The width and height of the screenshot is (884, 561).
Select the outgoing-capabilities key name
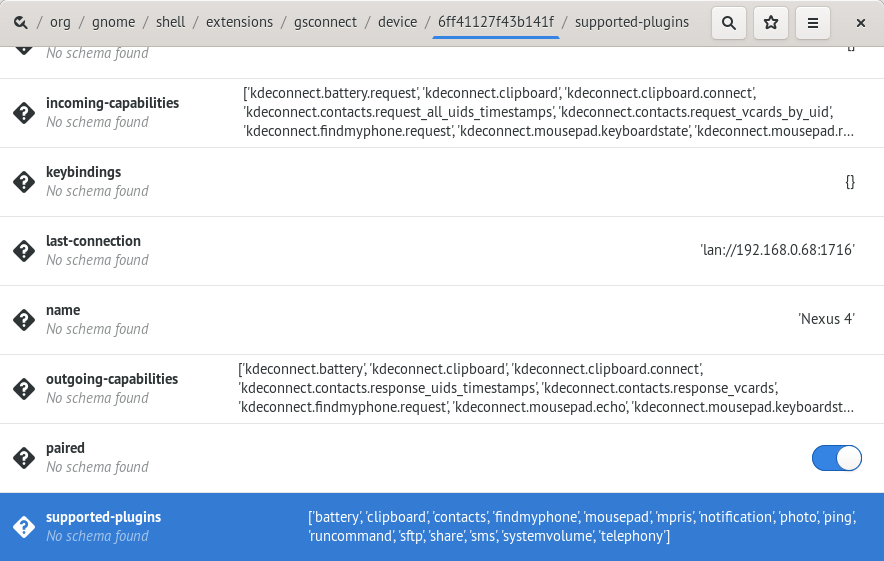pyautogui.click(x=112, y=379)
